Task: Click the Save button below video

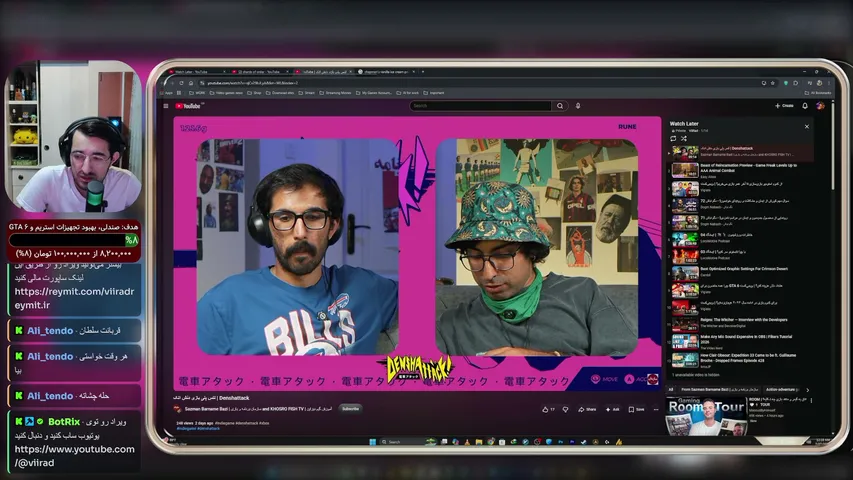Action: click(636, 409)
